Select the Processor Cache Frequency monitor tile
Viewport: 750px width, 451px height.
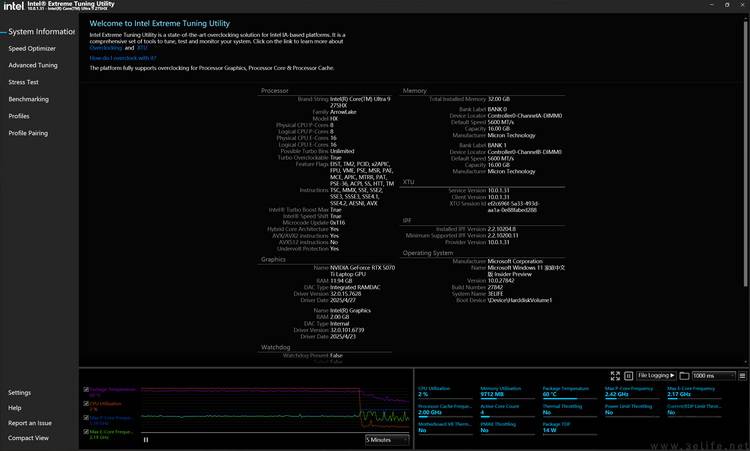click(x=444, y=410)
